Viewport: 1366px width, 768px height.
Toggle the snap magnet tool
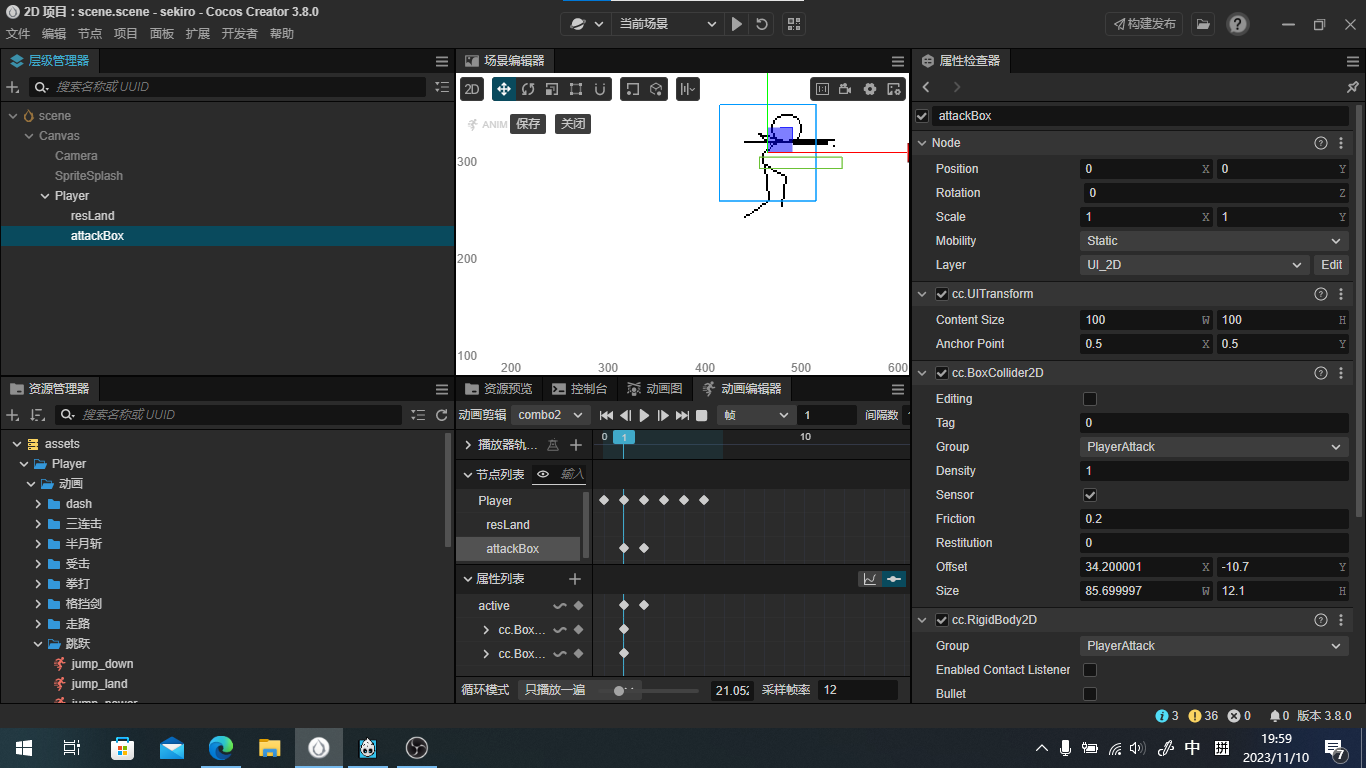coord(600,89)
